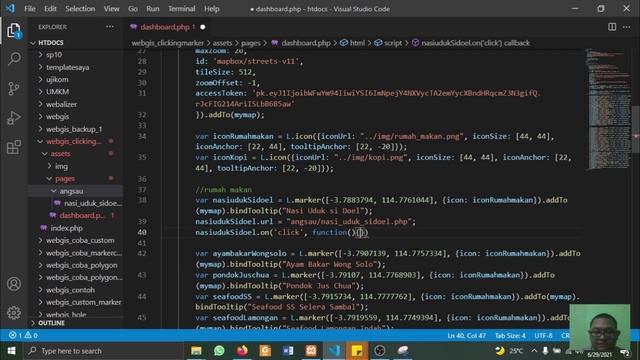Open the File menu

pyautogui.click(x=30, y=9)
